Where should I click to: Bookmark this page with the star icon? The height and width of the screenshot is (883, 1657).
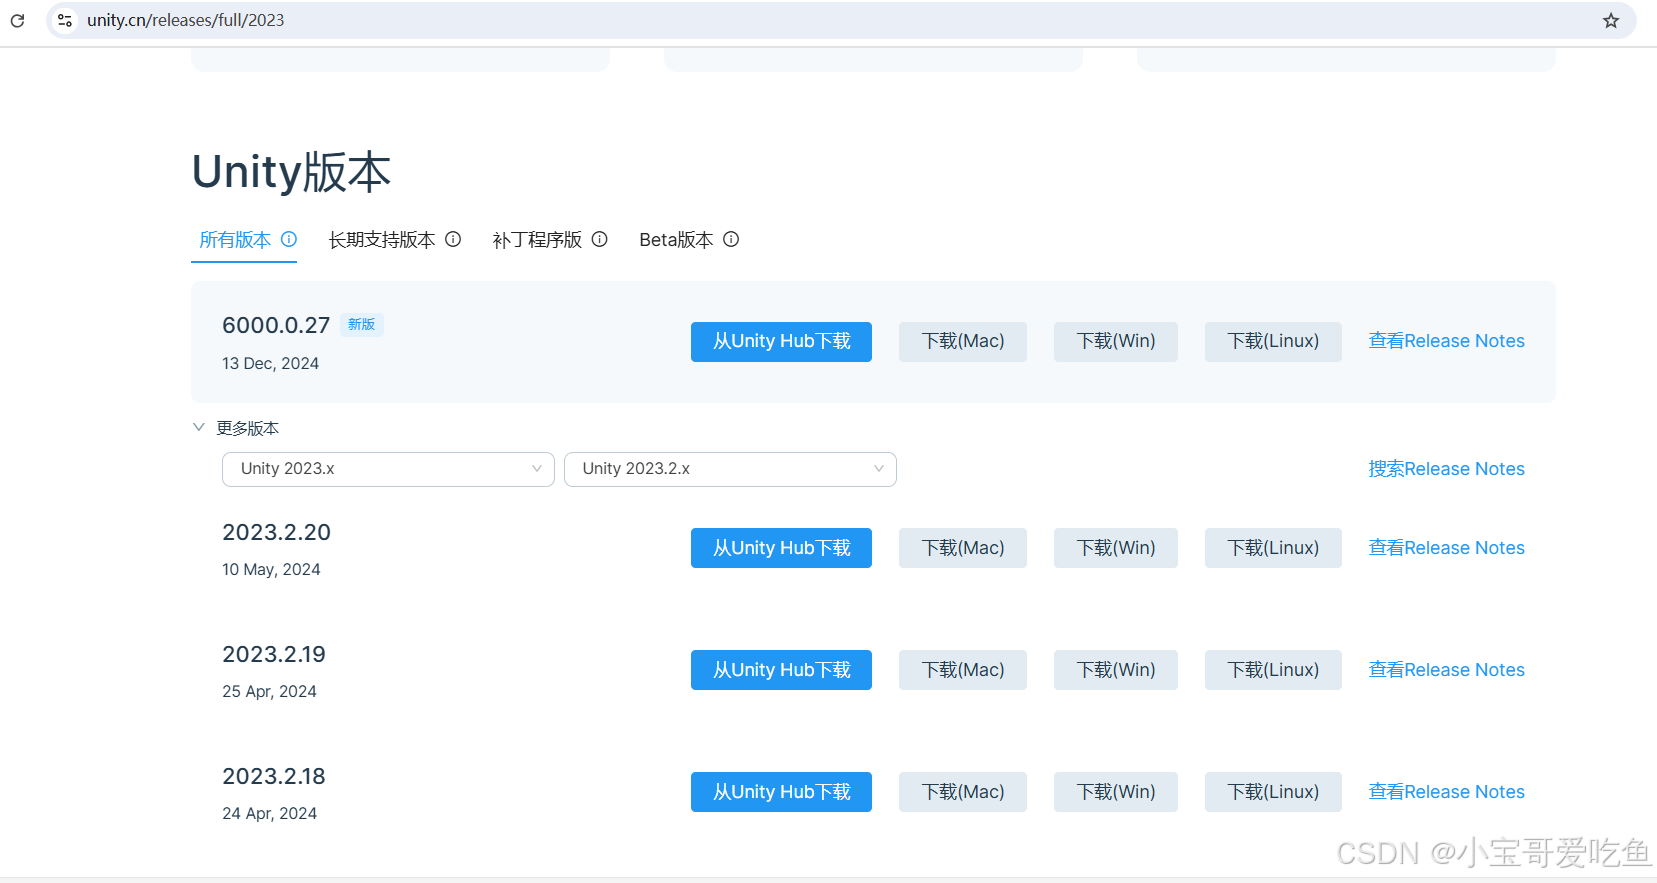(1611, 20)
